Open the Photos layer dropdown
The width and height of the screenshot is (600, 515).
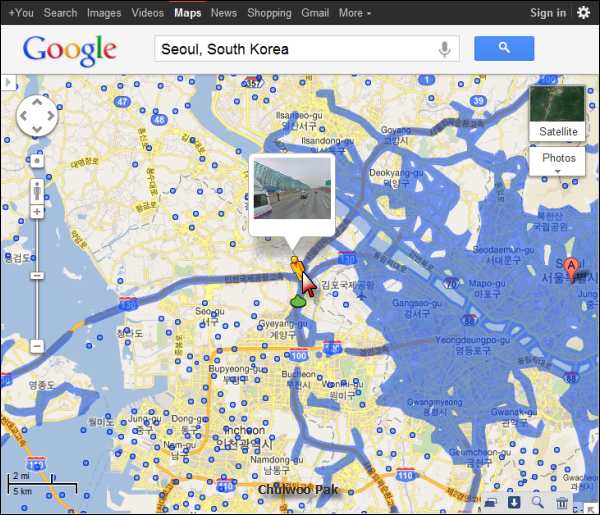(x=558, y=161)
